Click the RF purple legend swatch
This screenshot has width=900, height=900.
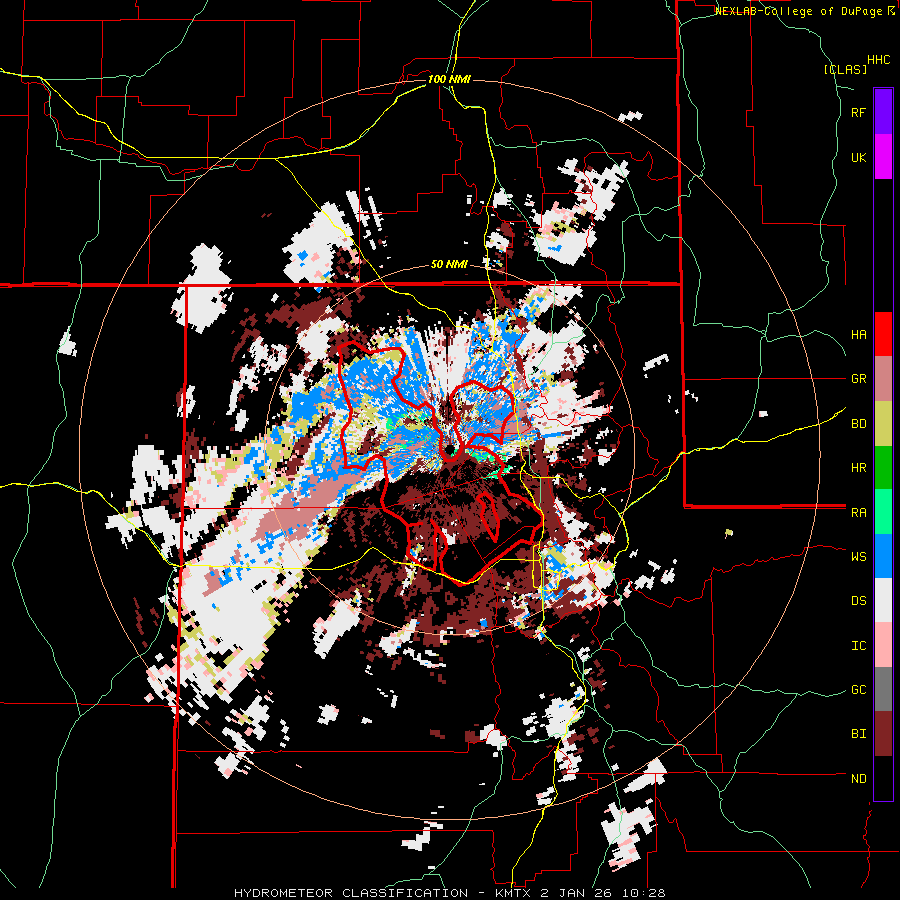pos(883,112)
